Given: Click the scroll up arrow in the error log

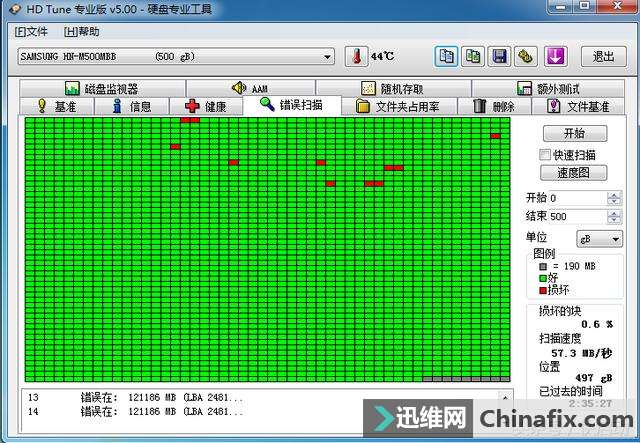Looking at the screenshot, I should [x=505, y=397].
